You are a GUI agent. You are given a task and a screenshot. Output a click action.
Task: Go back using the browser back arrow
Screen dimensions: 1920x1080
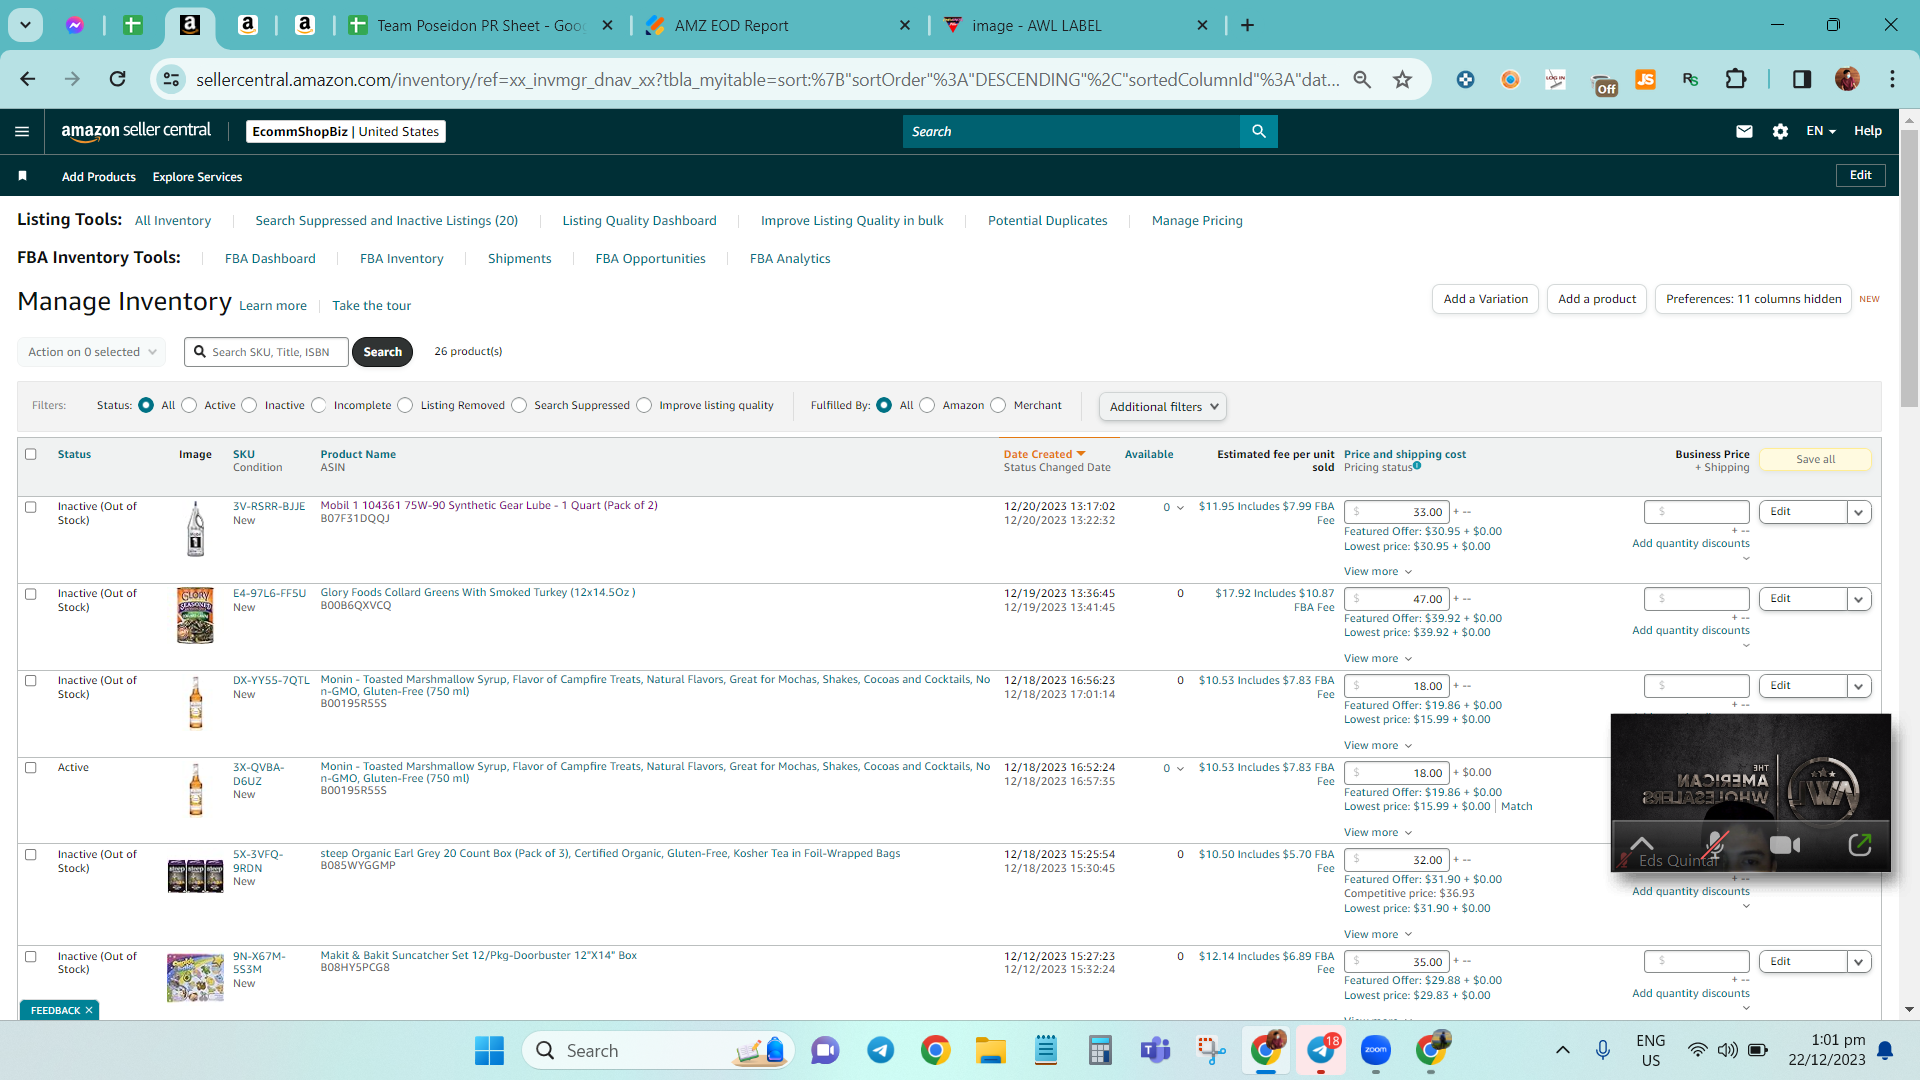(28, 79)
